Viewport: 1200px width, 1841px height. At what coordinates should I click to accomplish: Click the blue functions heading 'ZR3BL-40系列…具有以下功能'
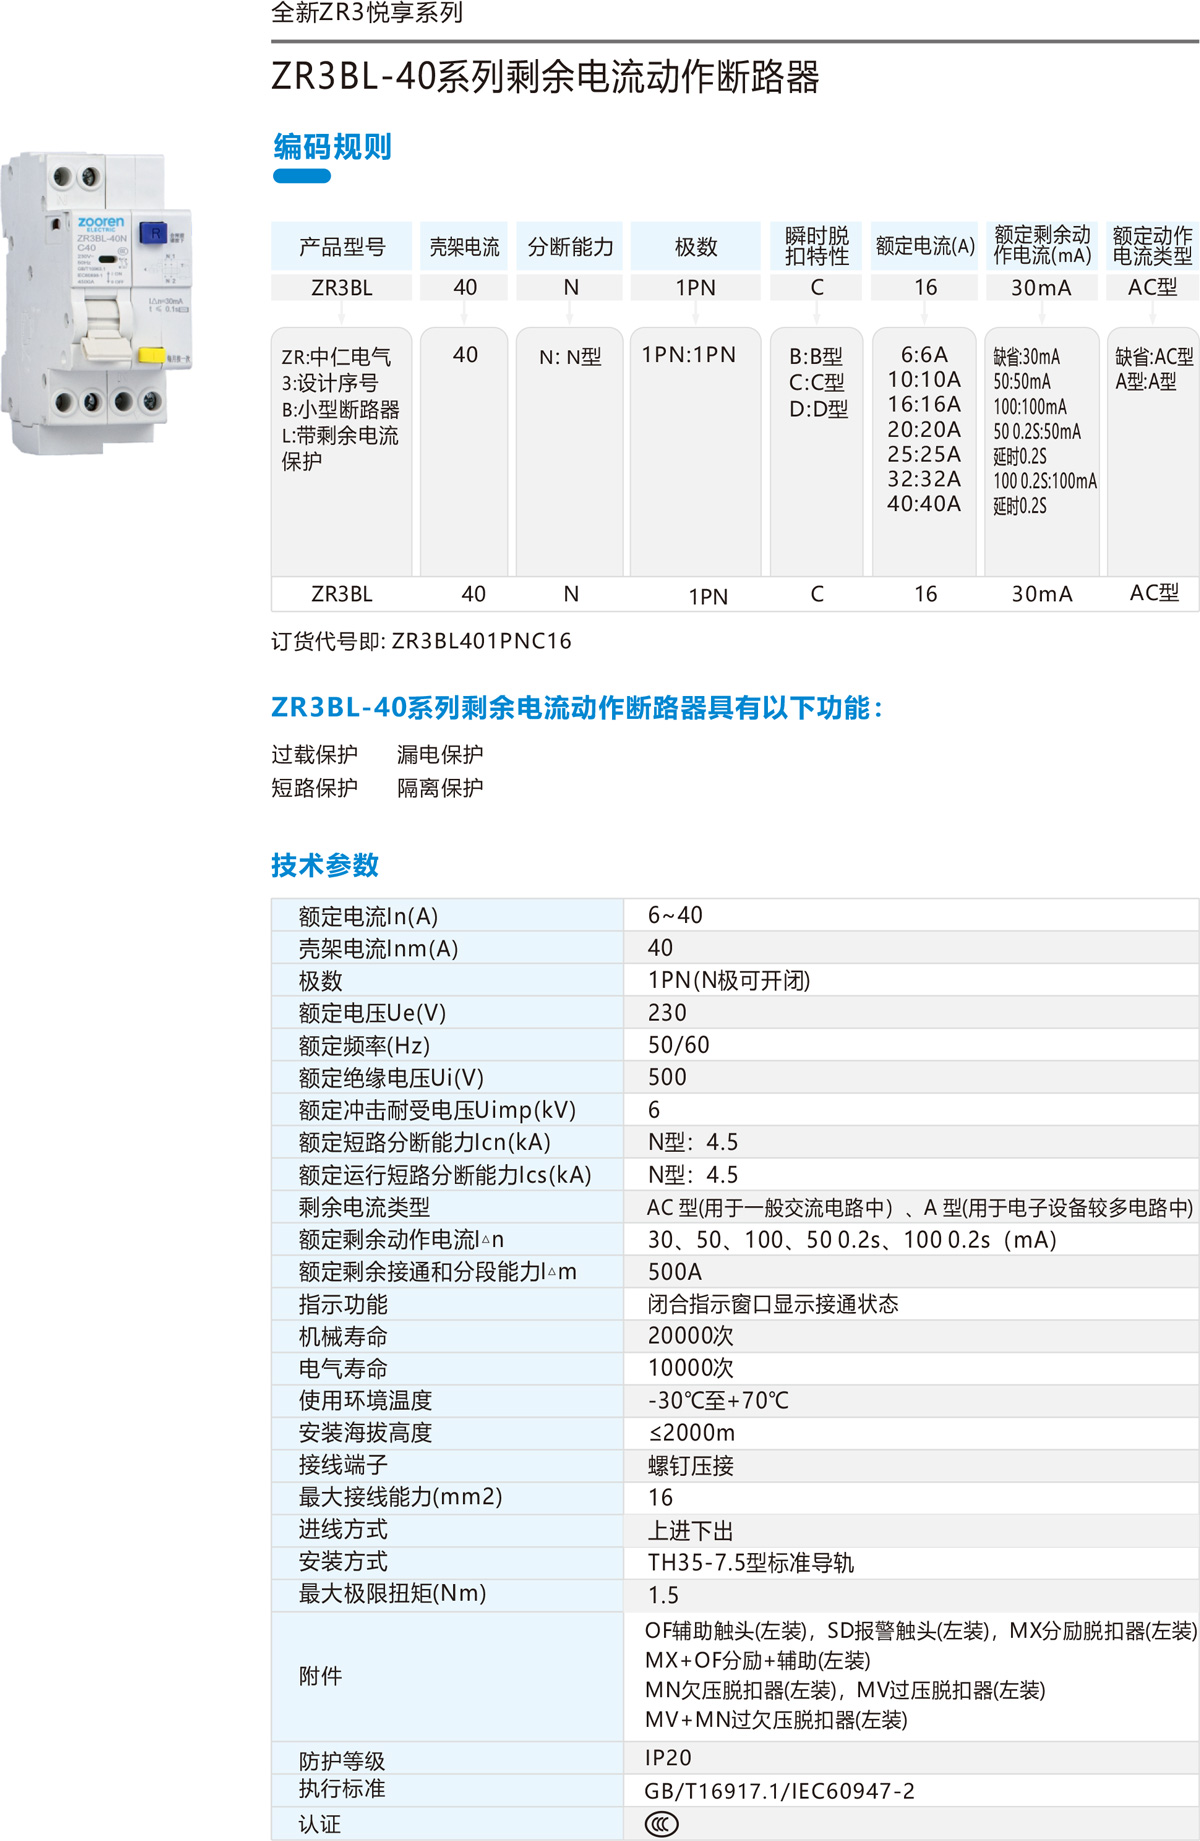click(577, 708)
